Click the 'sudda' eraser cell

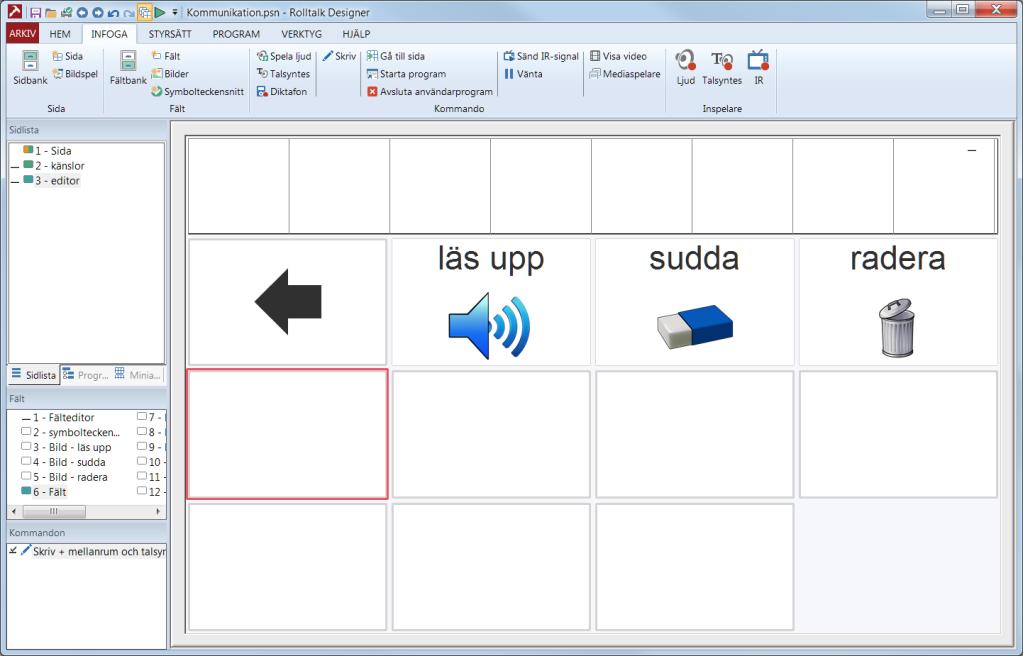[x=694, y=302]
